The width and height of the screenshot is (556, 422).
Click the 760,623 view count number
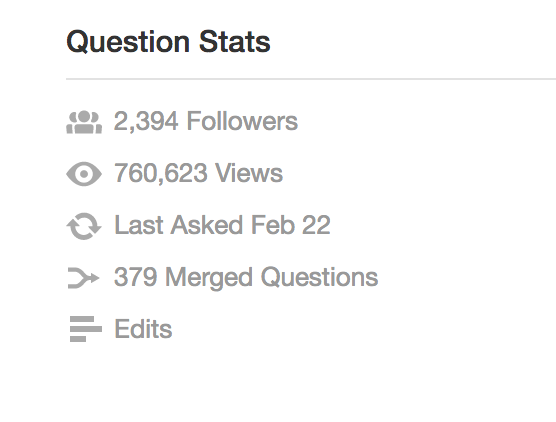(x=161, y=173)
